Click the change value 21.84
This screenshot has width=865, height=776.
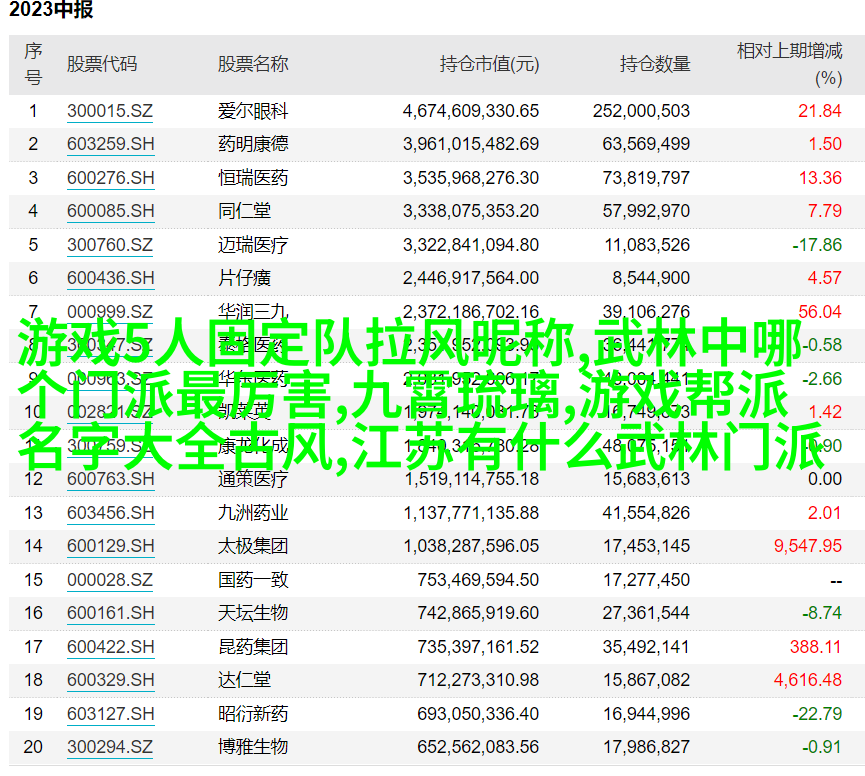pyautogui.click(x=820, y=111)
